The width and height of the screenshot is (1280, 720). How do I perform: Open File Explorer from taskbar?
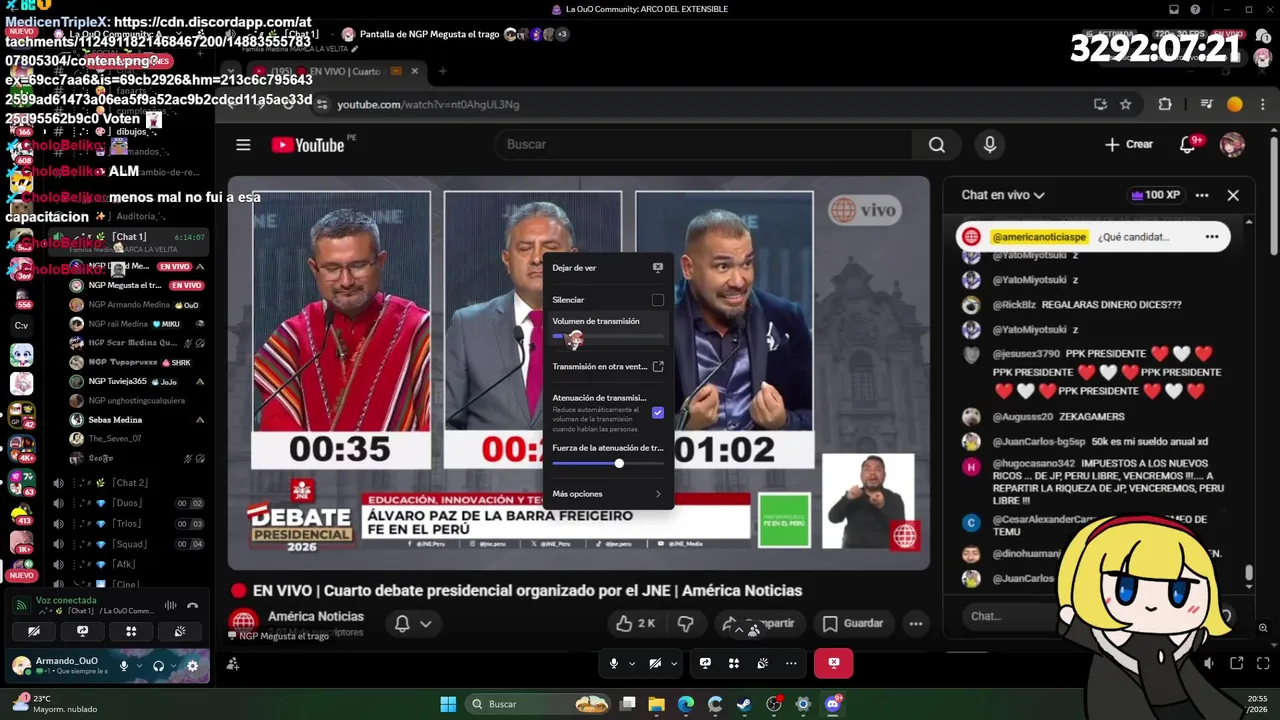tap(657, 704)
